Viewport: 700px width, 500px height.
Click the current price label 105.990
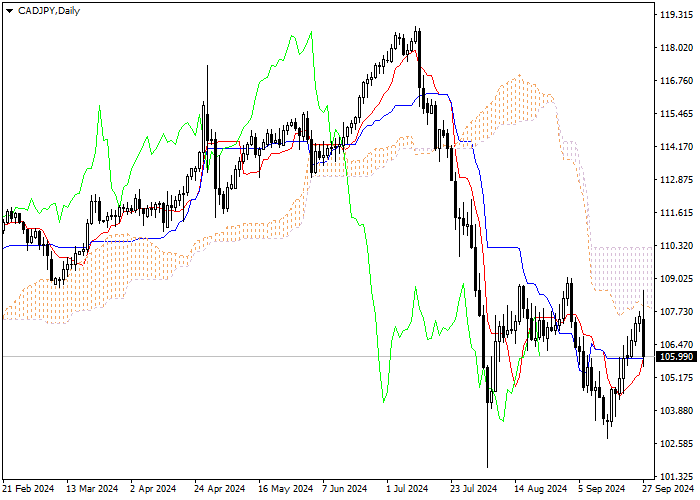click(676, 357)
